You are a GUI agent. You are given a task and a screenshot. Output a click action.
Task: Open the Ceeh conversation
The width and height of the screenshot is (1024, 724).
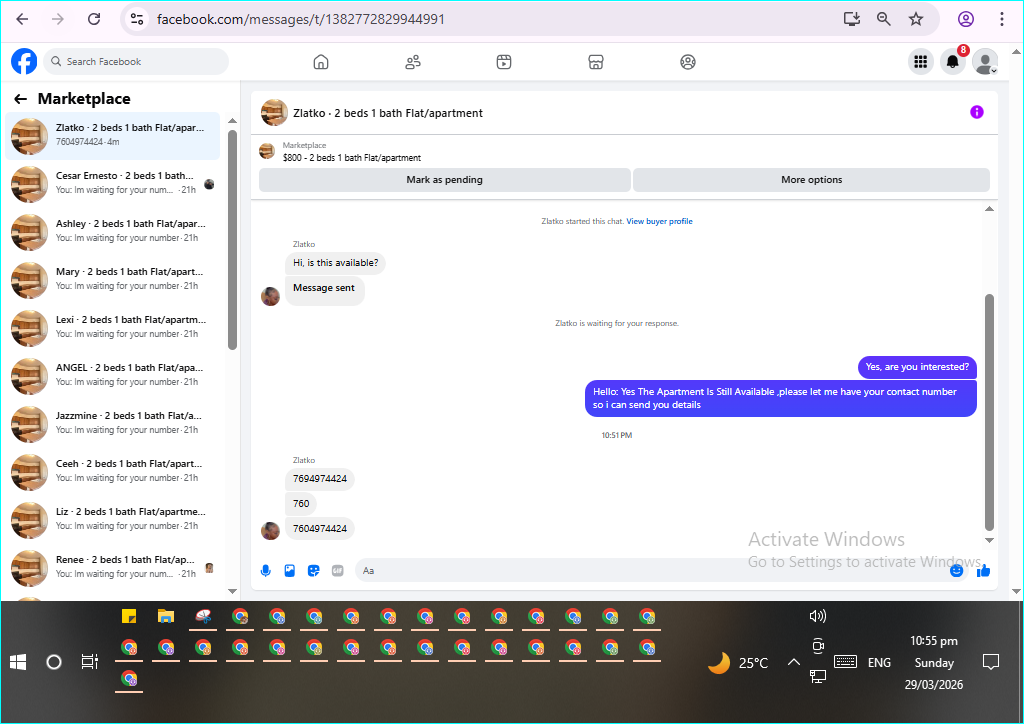[112, 471]
